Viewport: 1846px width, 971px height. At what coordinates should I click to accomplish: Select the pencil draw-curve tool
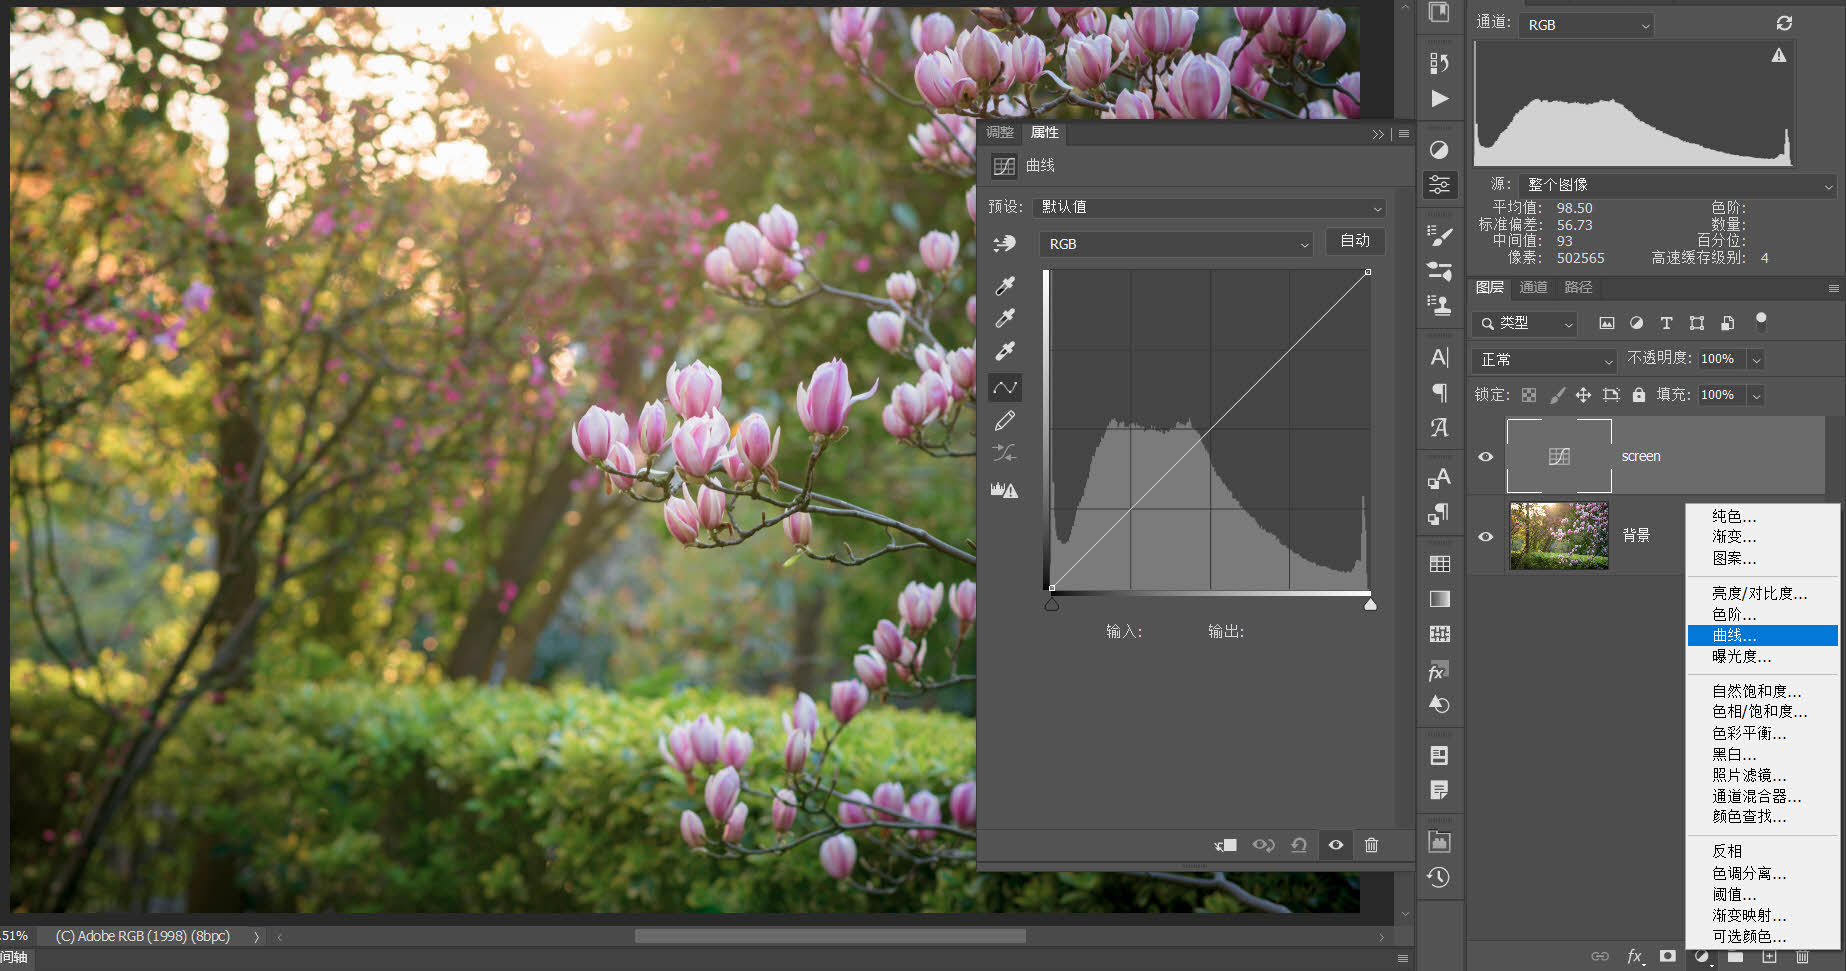point(1005,421)
